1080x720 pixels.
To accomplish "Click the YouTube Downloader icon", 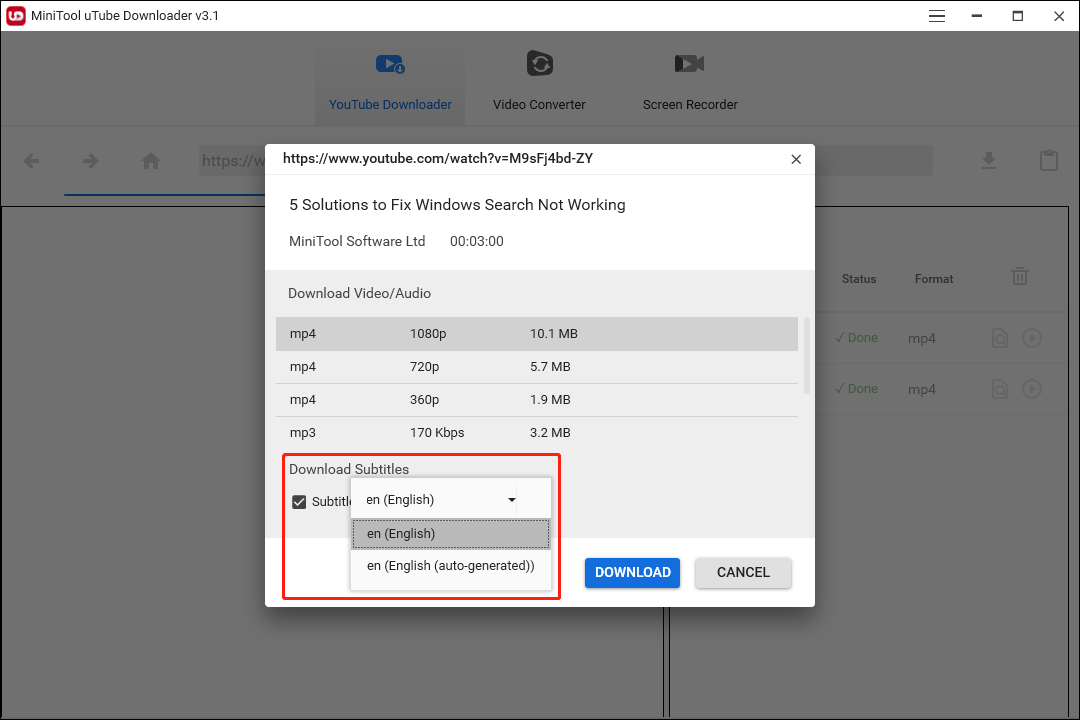I will point(390,65).
